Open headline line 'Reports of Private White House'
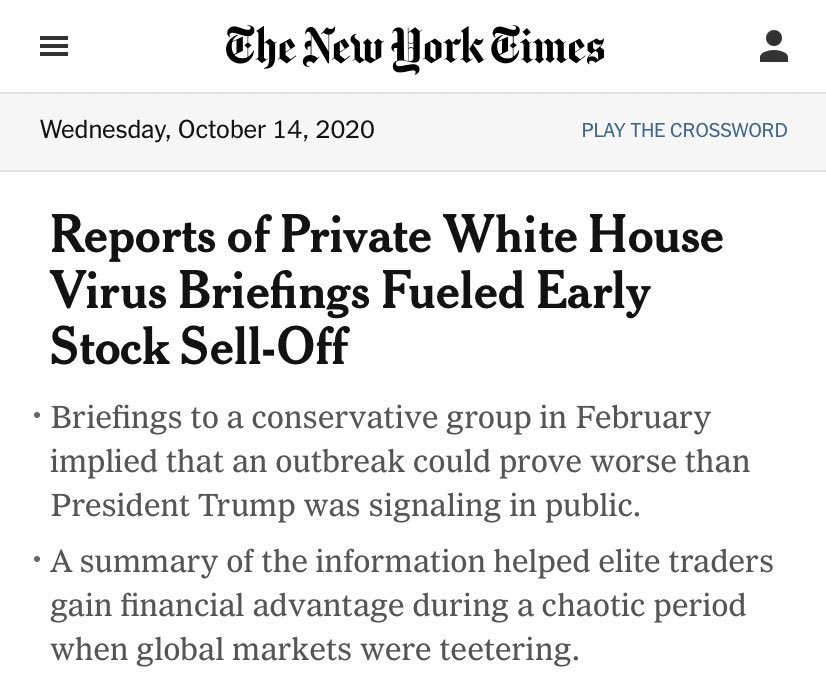Viewport: 826px width, 689px height. pyautogui.click(x=387, y=236)
